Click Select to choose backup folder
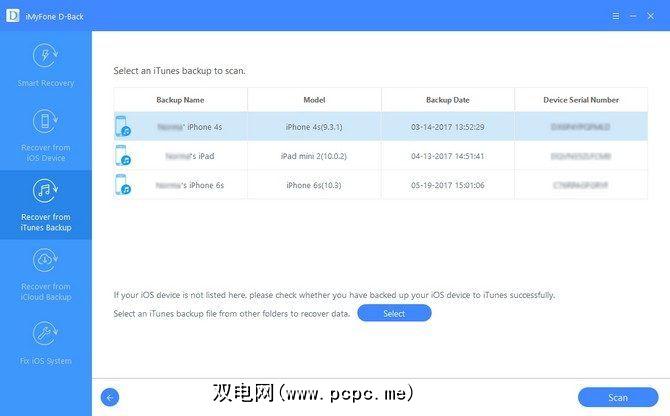The height and width of the screenshot is (416, 670). [394, 313]
